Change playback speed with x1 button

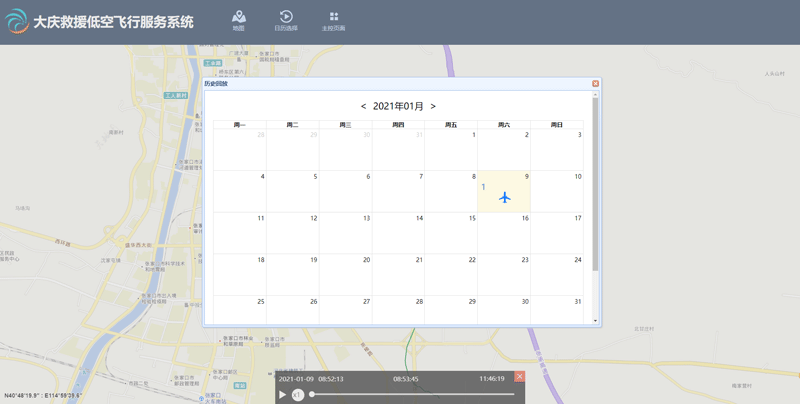[298, 395]
